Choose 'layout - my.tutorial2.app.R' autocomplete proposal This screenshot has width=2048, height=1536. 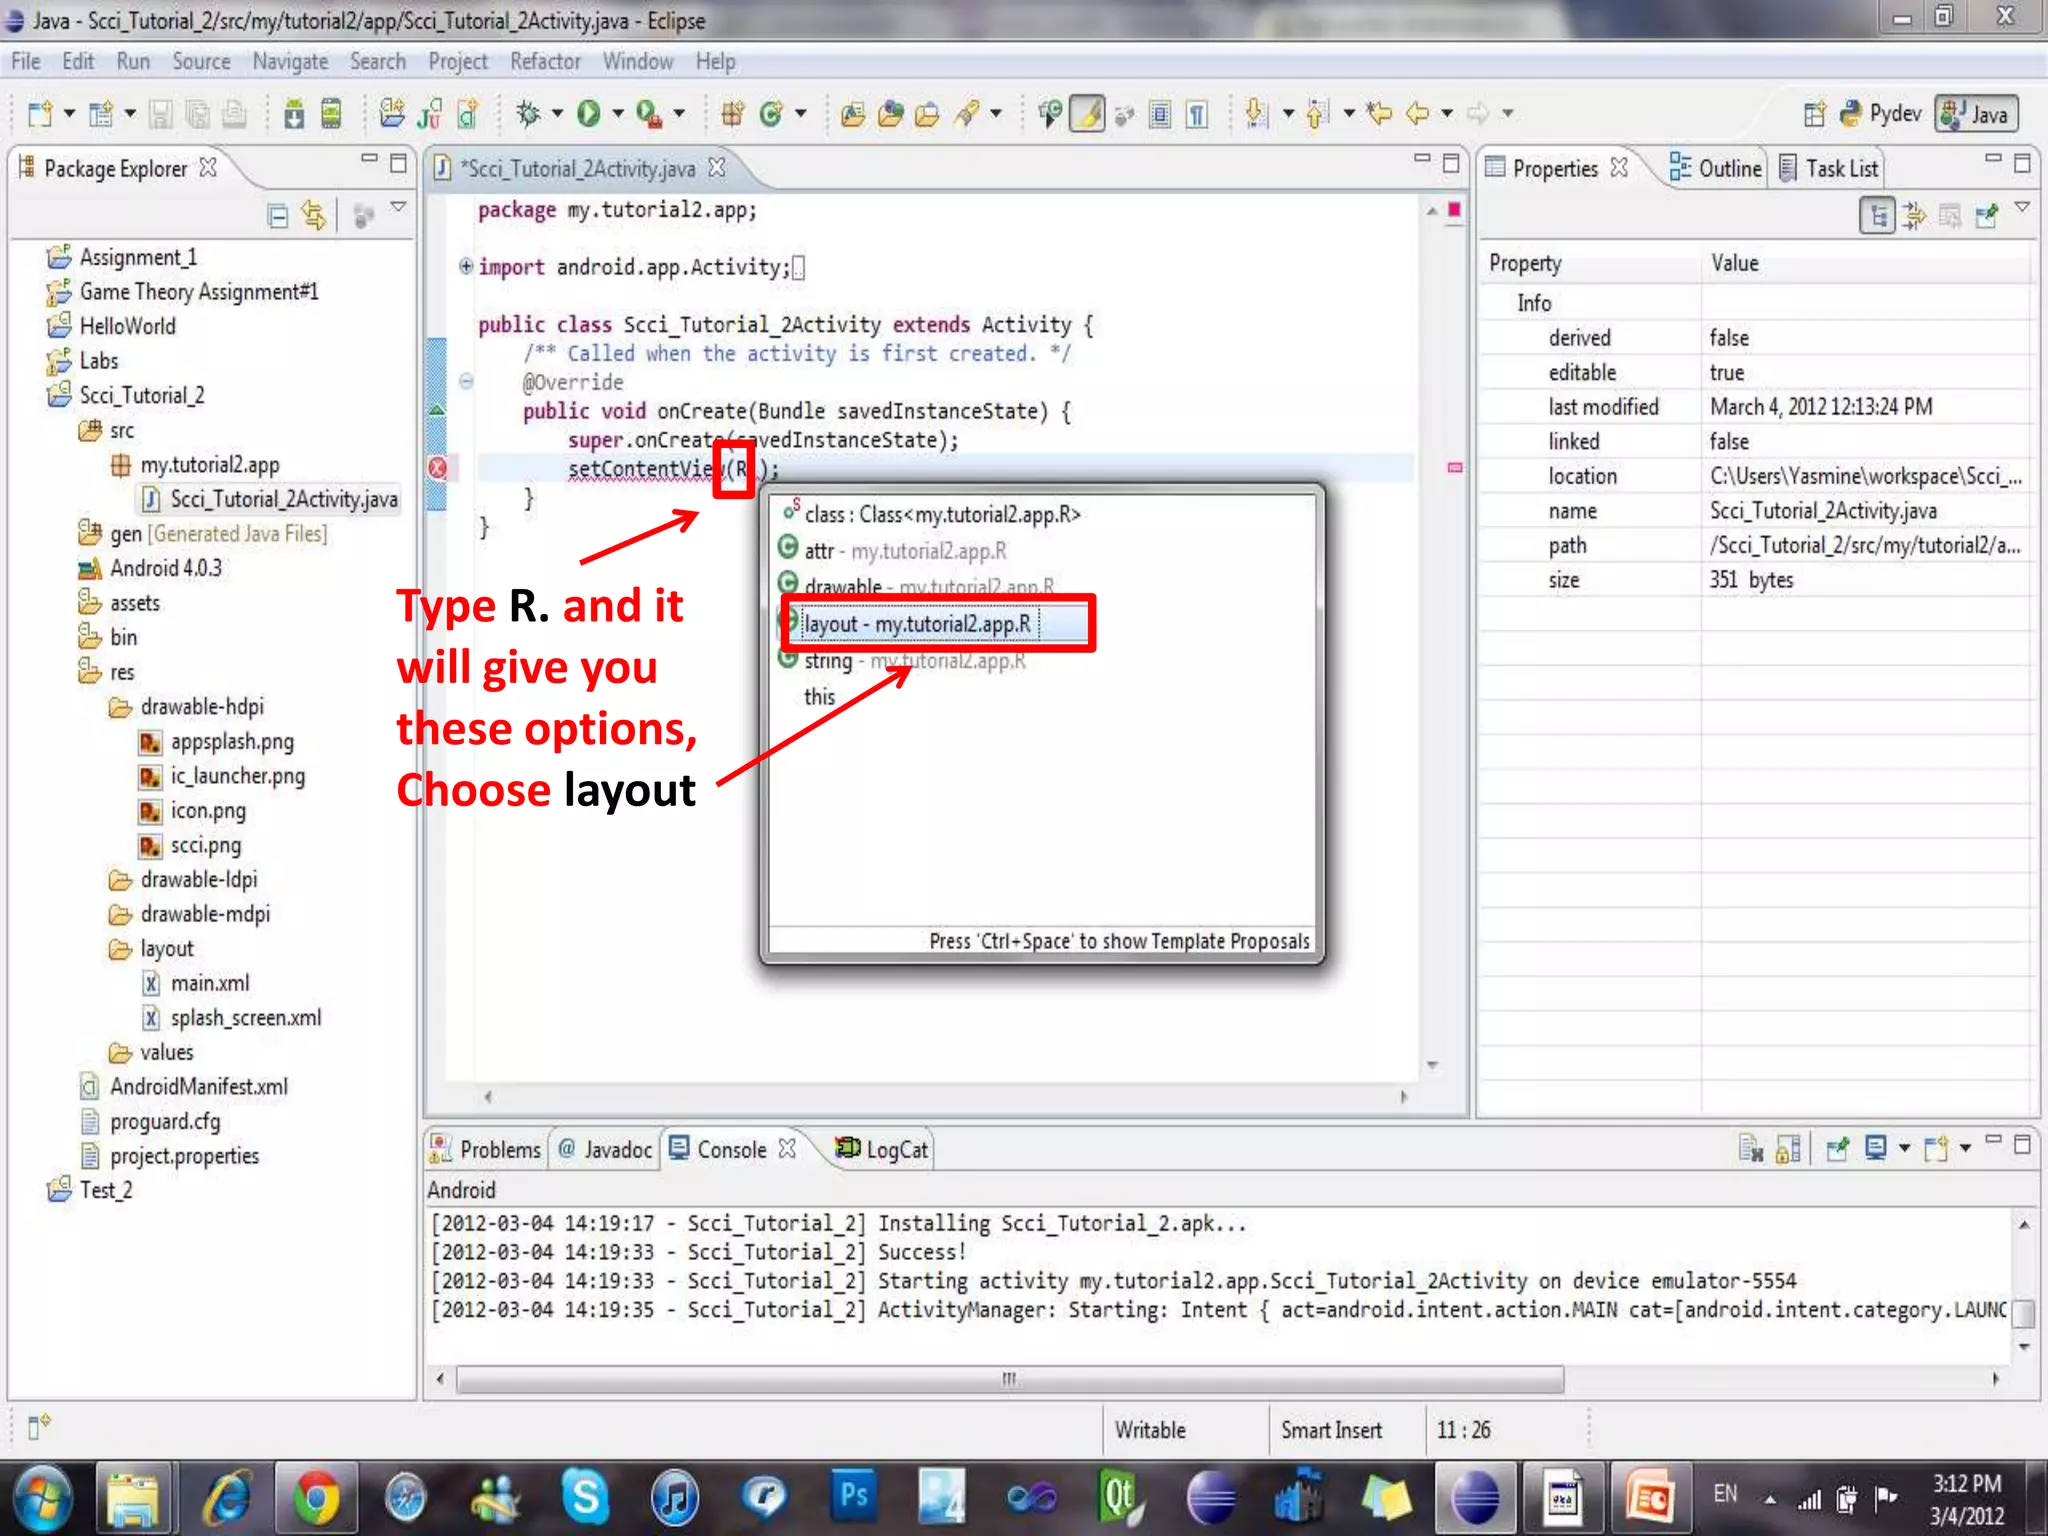pos(918,623)
